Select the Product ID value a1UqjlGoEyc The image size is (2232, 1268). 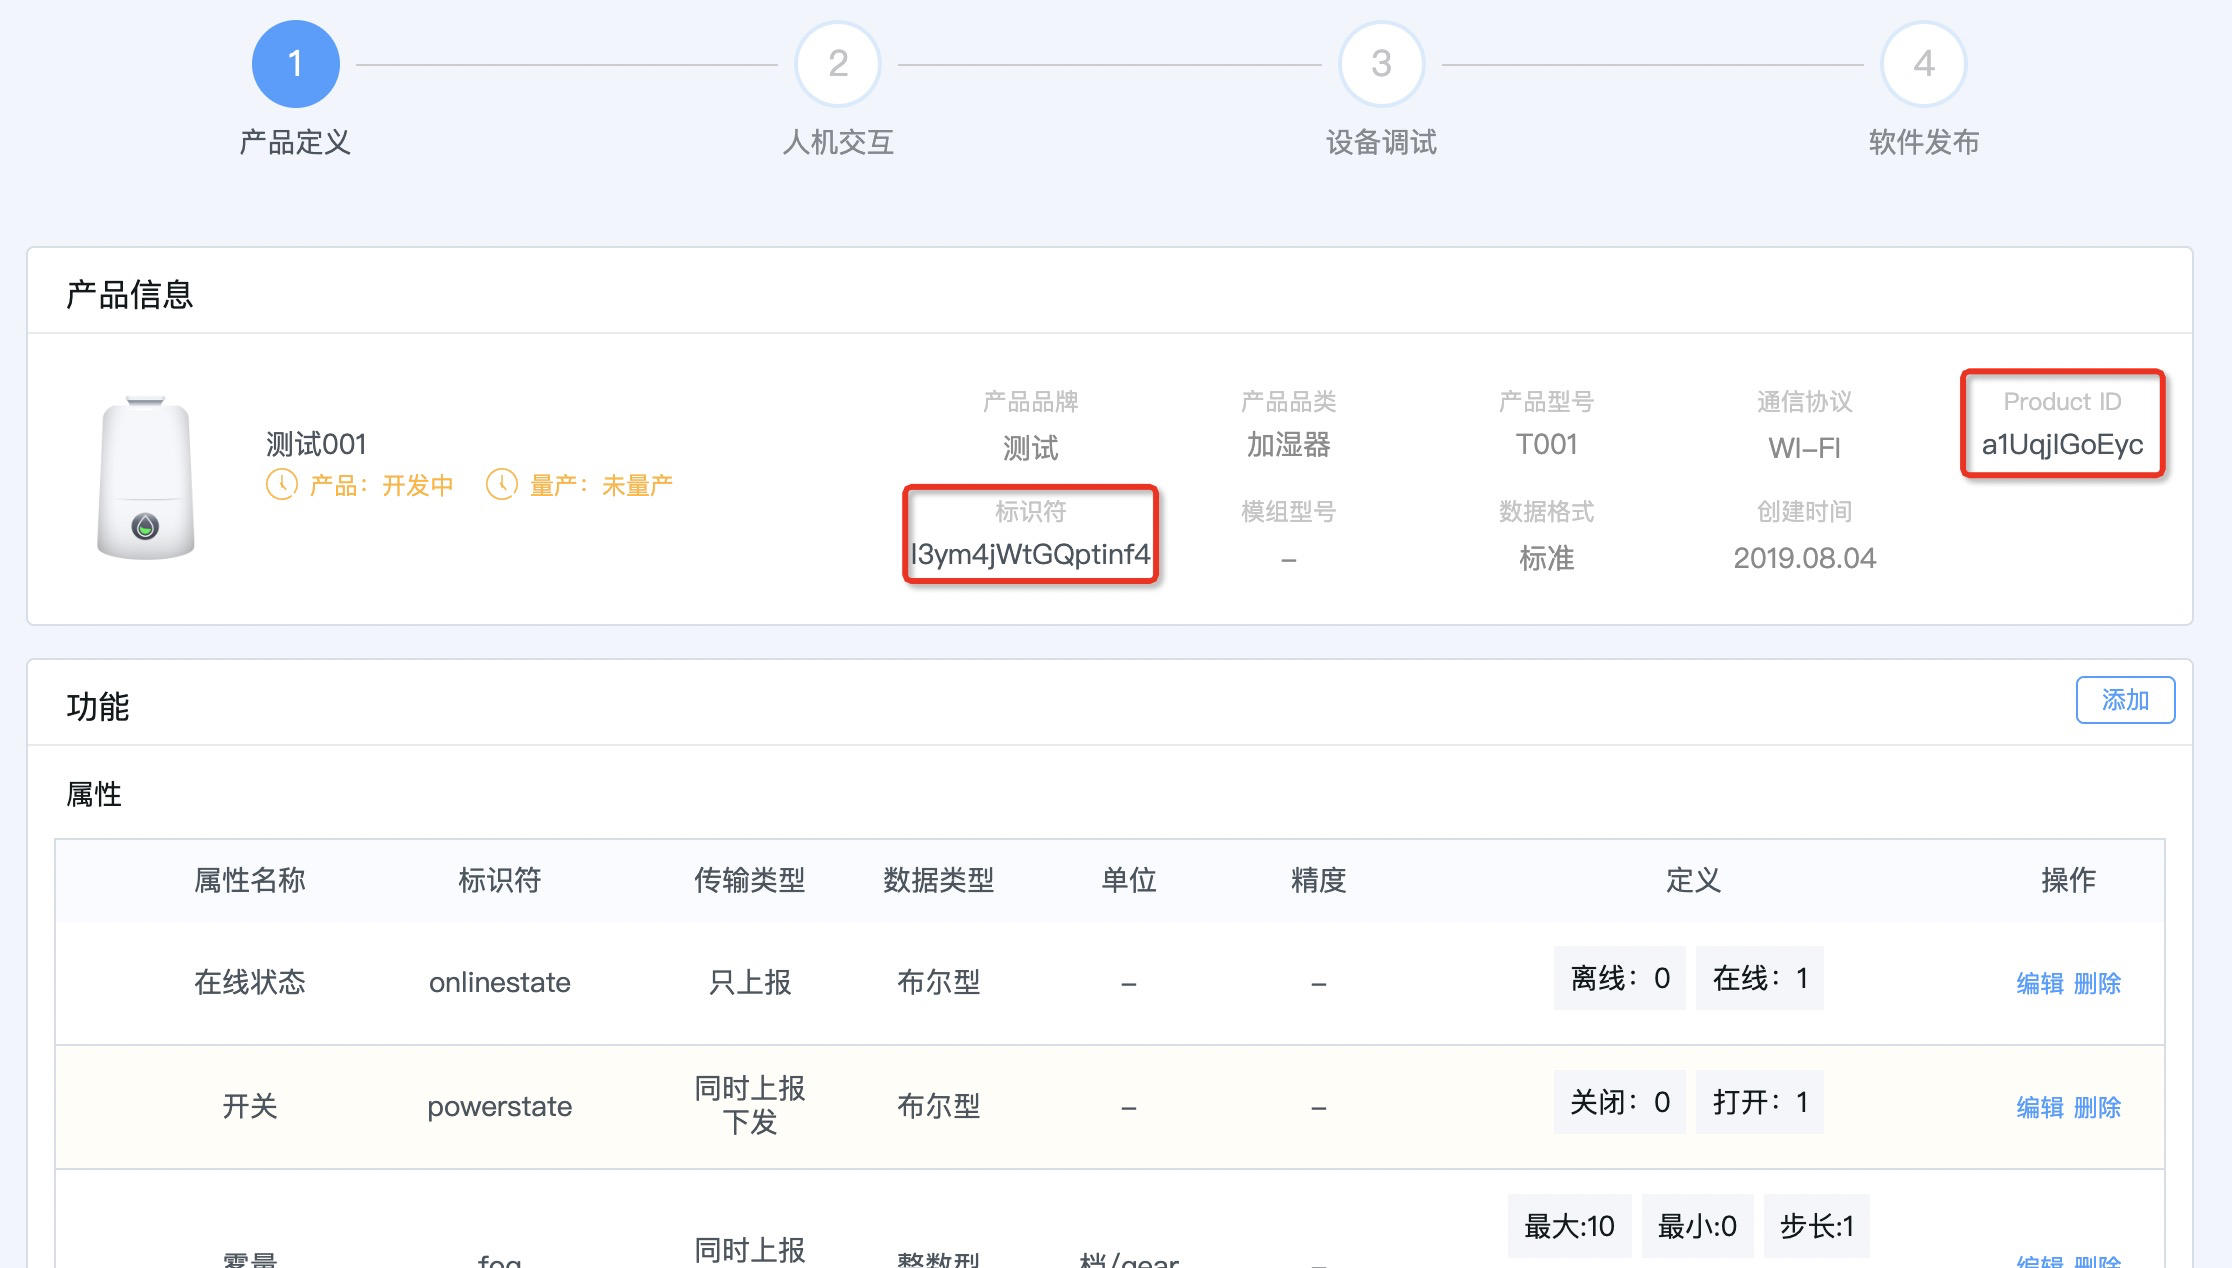[x=2062, y=444]
